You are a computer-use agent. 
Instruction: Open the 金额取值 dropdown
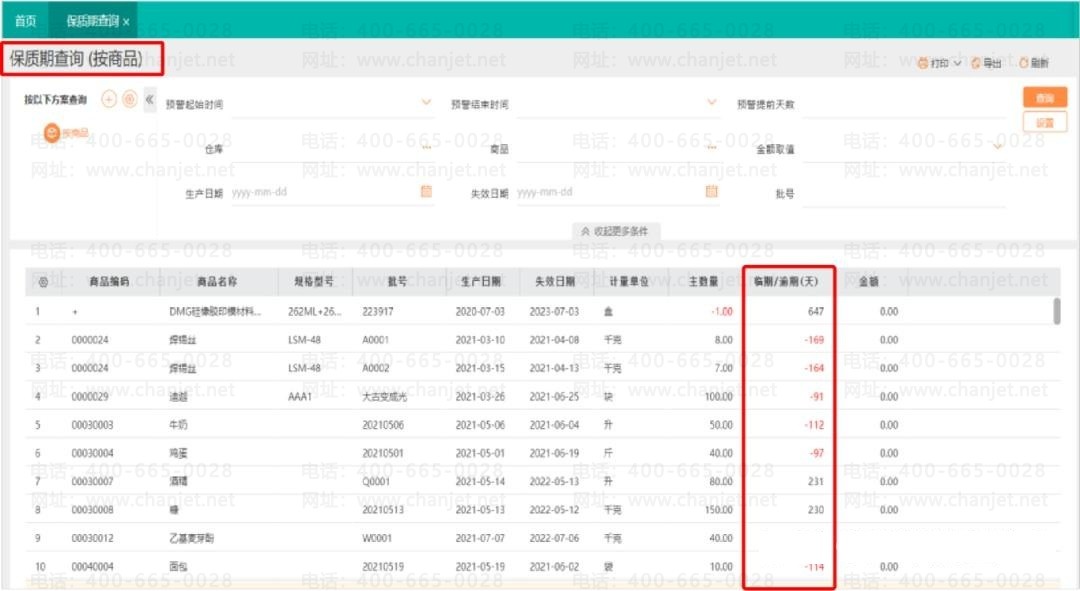click(997, 147)
